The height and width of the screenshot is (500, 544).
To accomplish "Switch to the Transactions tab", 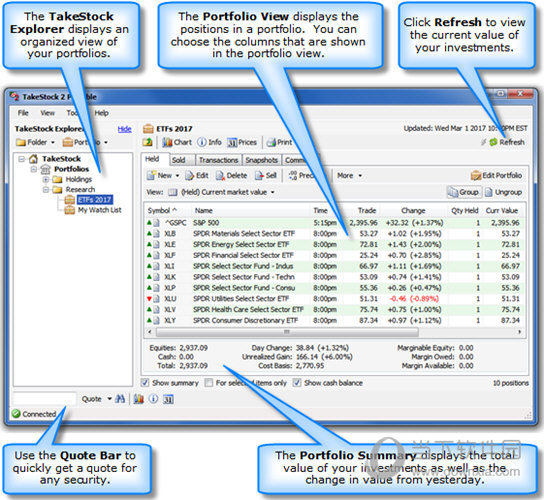I will coord(218,160).
